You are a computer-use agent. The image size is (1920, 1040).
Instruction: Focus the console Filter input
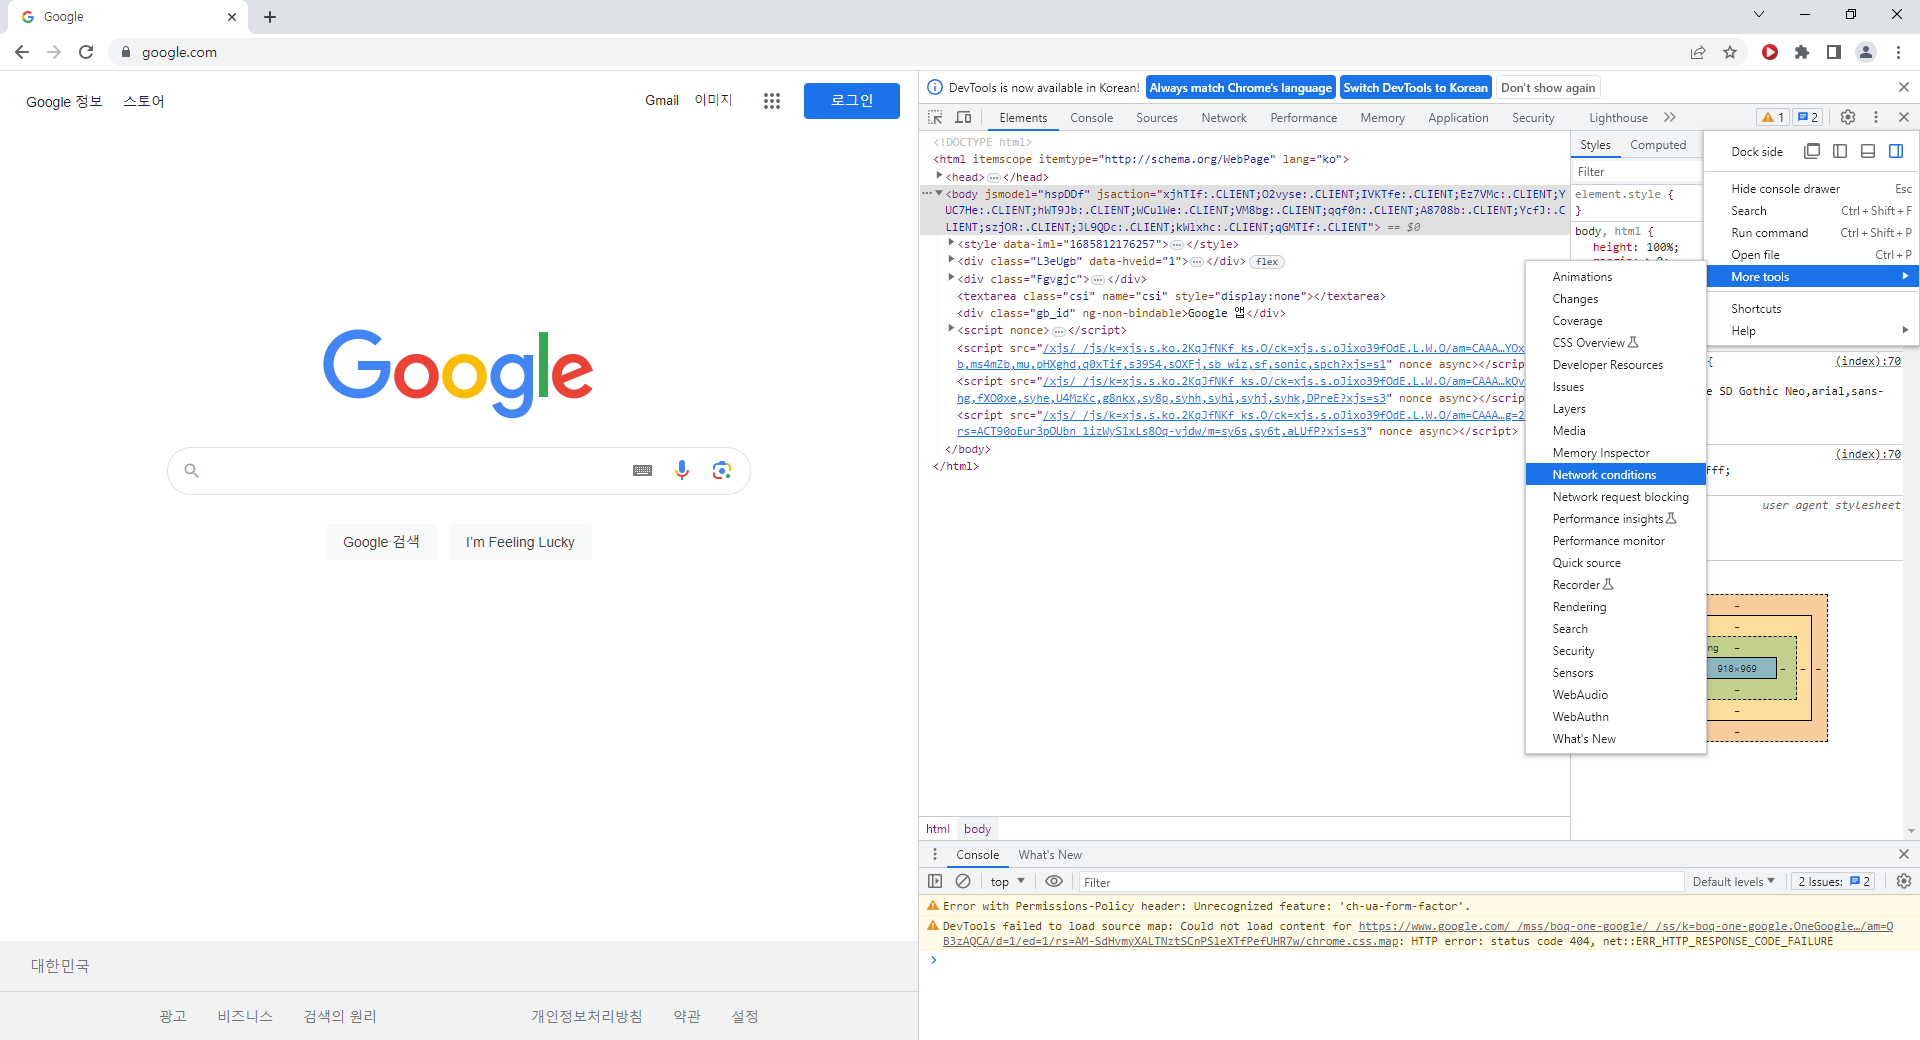pyautogui.click(x=1380, y=882)
